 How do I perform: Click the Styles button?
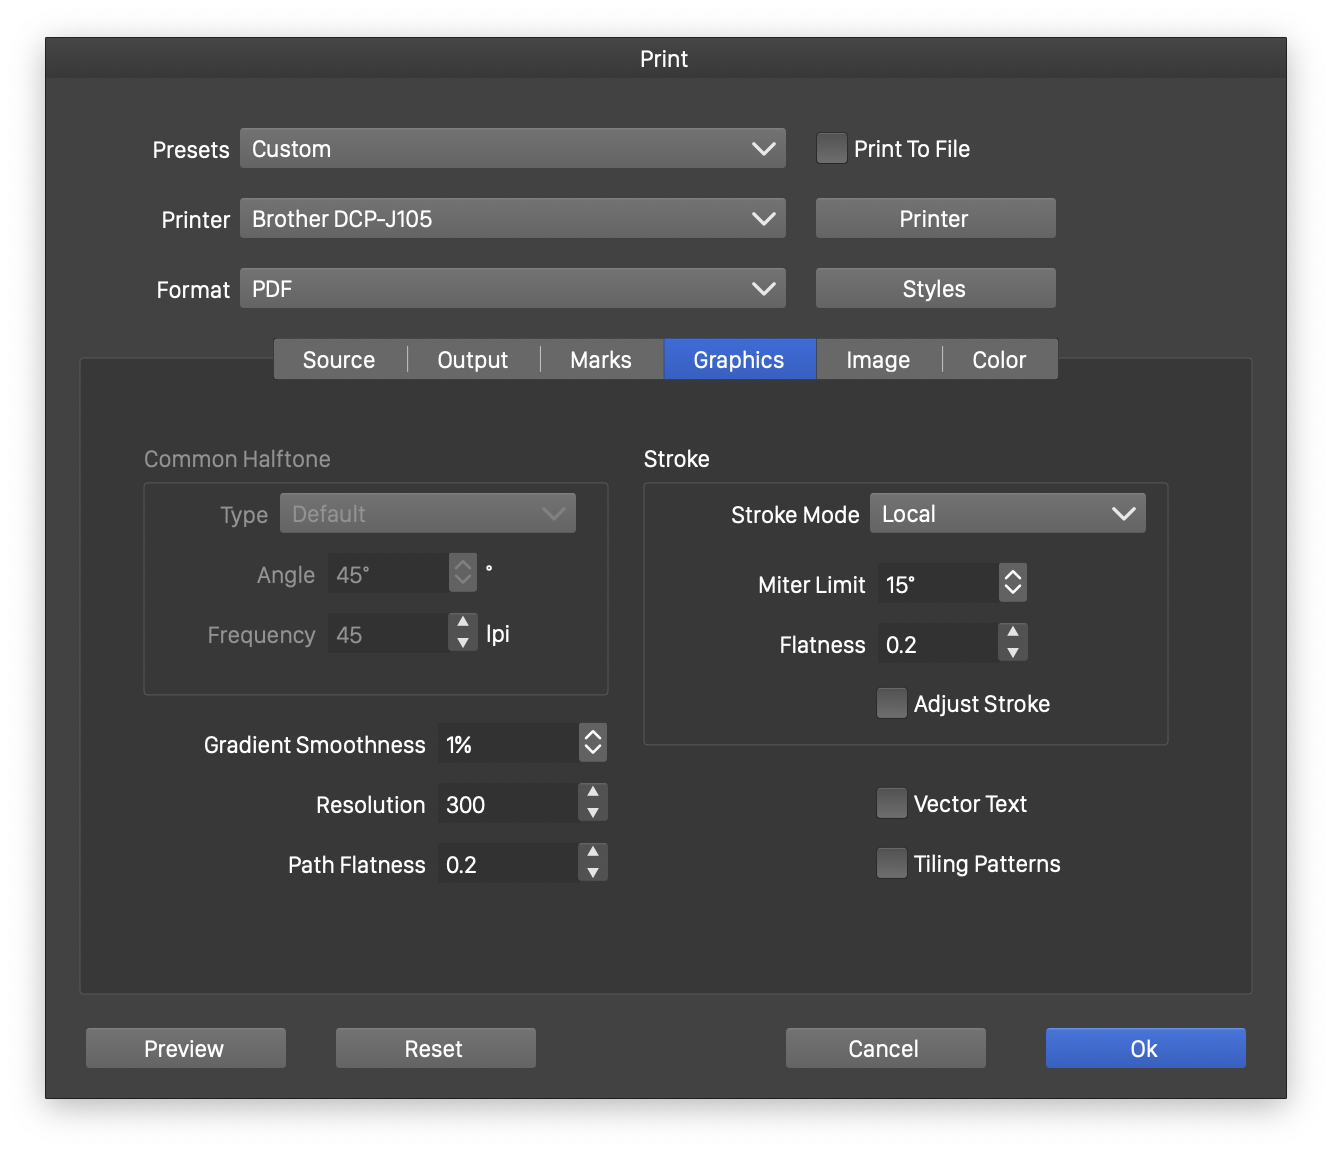(935, 289)
